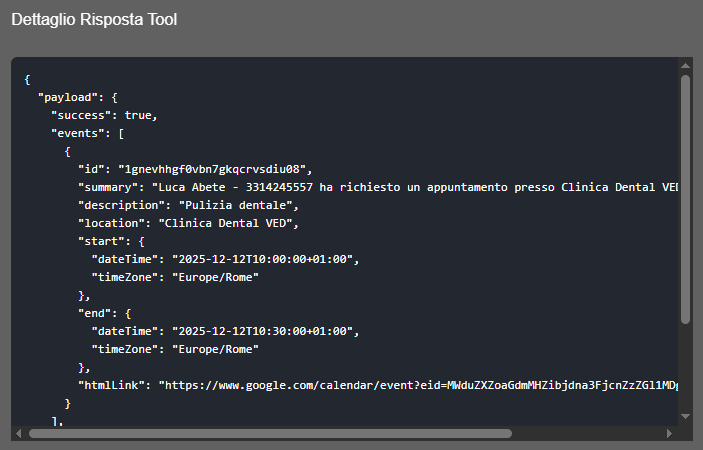The image size is (703, 450).
Task: Click the "payload" key in the JSON
Action: pos(70,97)
